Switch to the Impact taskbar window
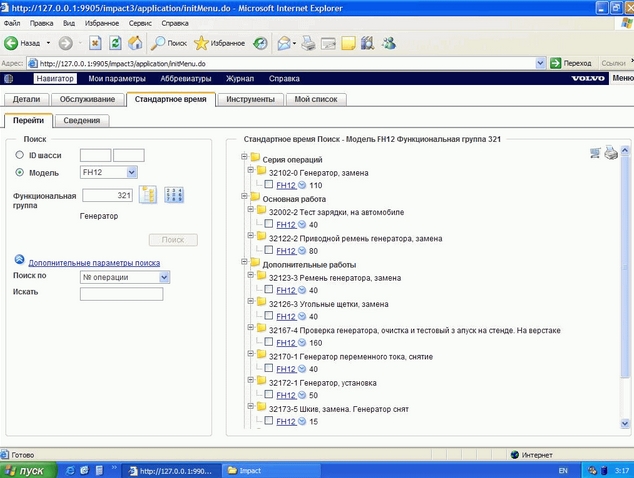This screenshot has width=634, height=478. [x=271, y=471]
